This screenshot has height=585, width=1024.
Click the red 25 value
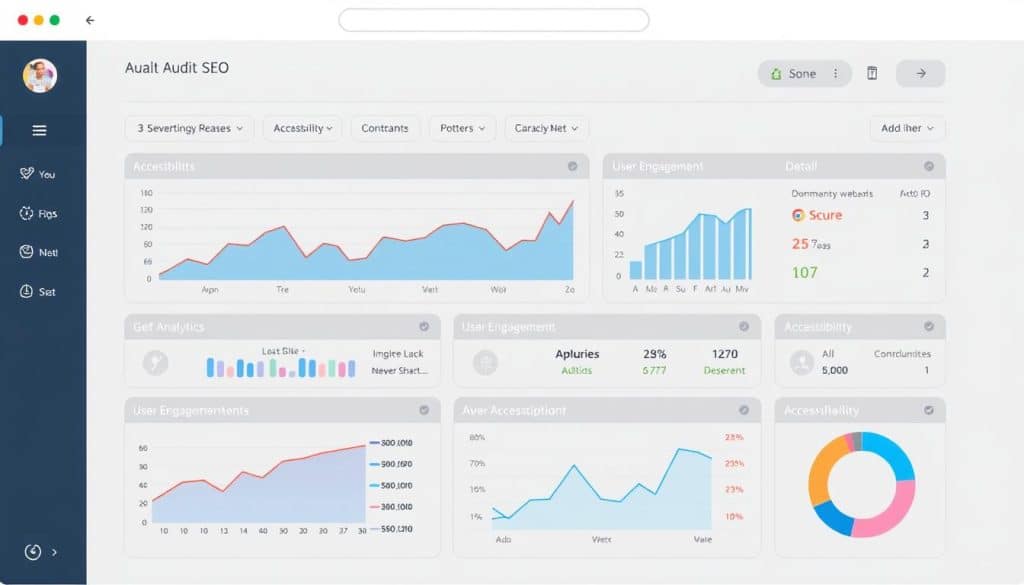point(801,244)
